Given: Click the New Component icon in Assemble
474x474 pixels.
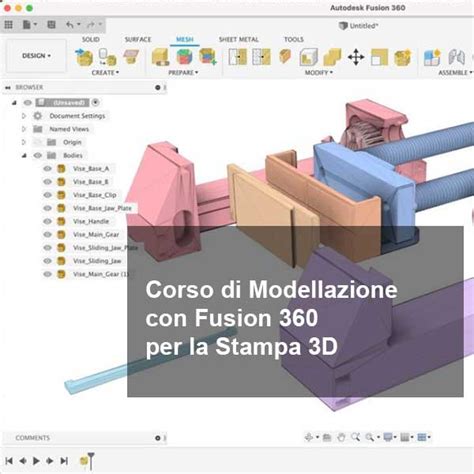Looking at the screenshot, I should tap(432, 57).
